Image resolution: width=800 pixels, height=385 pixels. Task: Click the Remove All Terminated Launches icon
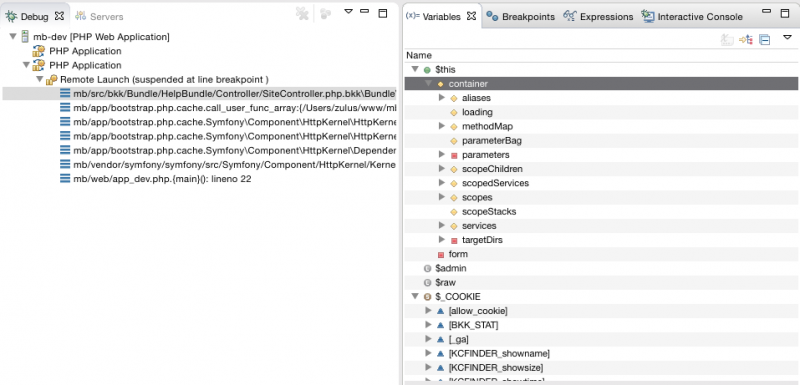point(302,14)
